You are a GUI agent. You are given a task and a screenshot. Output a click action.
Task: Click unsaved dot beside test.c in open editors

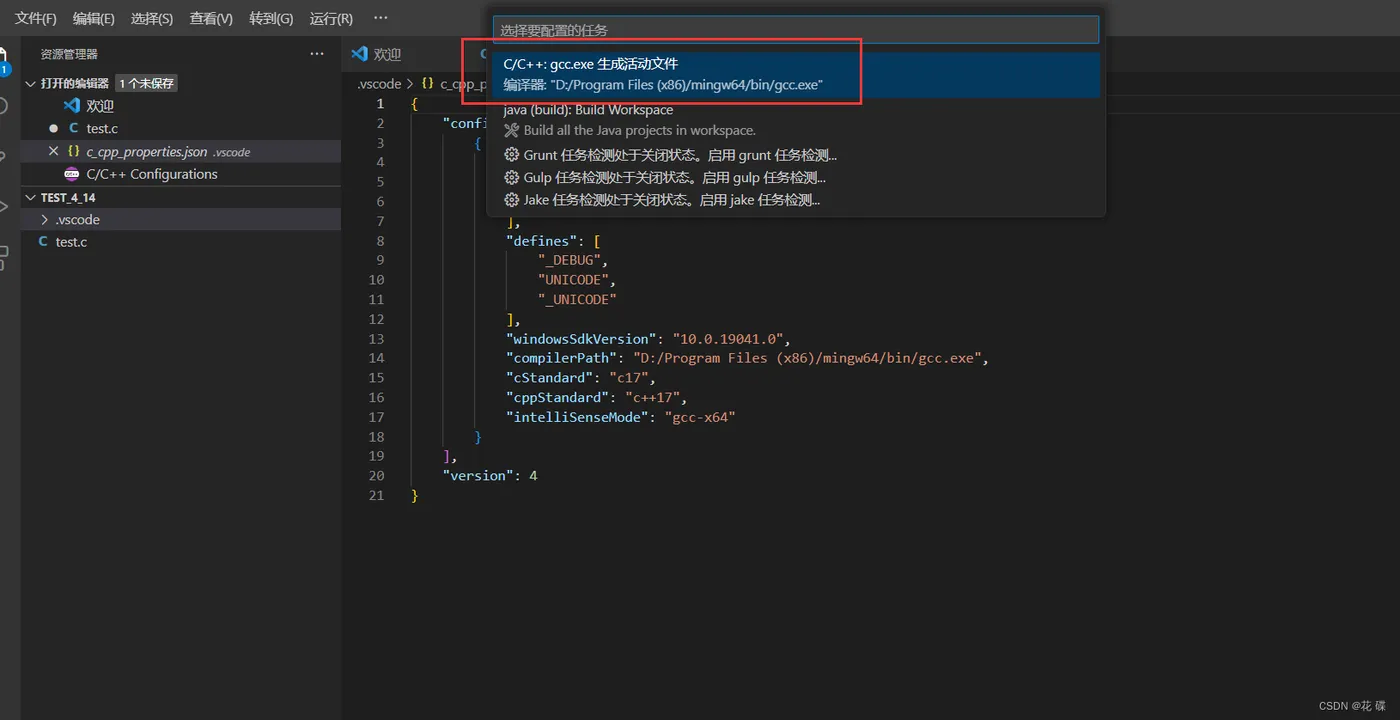pyautogui.click(x=54, y=129)
